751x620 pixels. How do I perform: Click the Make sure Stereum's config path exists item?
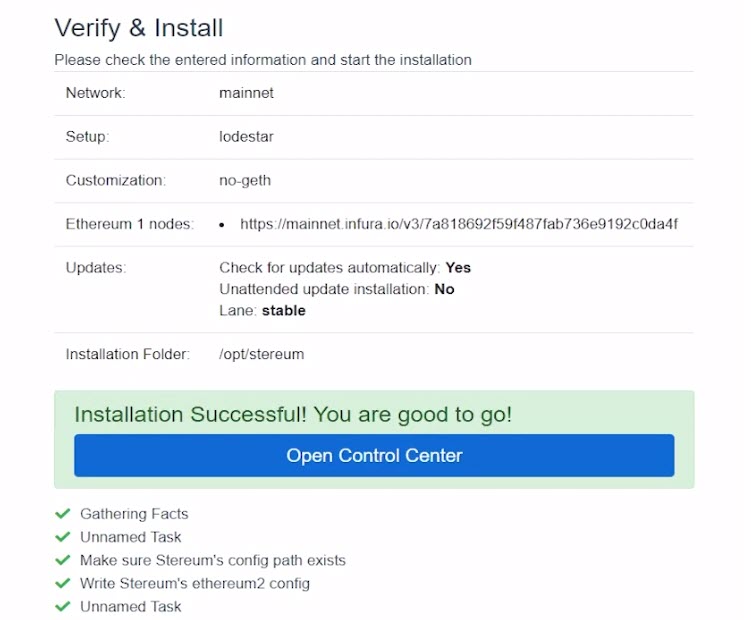(213, 560)
